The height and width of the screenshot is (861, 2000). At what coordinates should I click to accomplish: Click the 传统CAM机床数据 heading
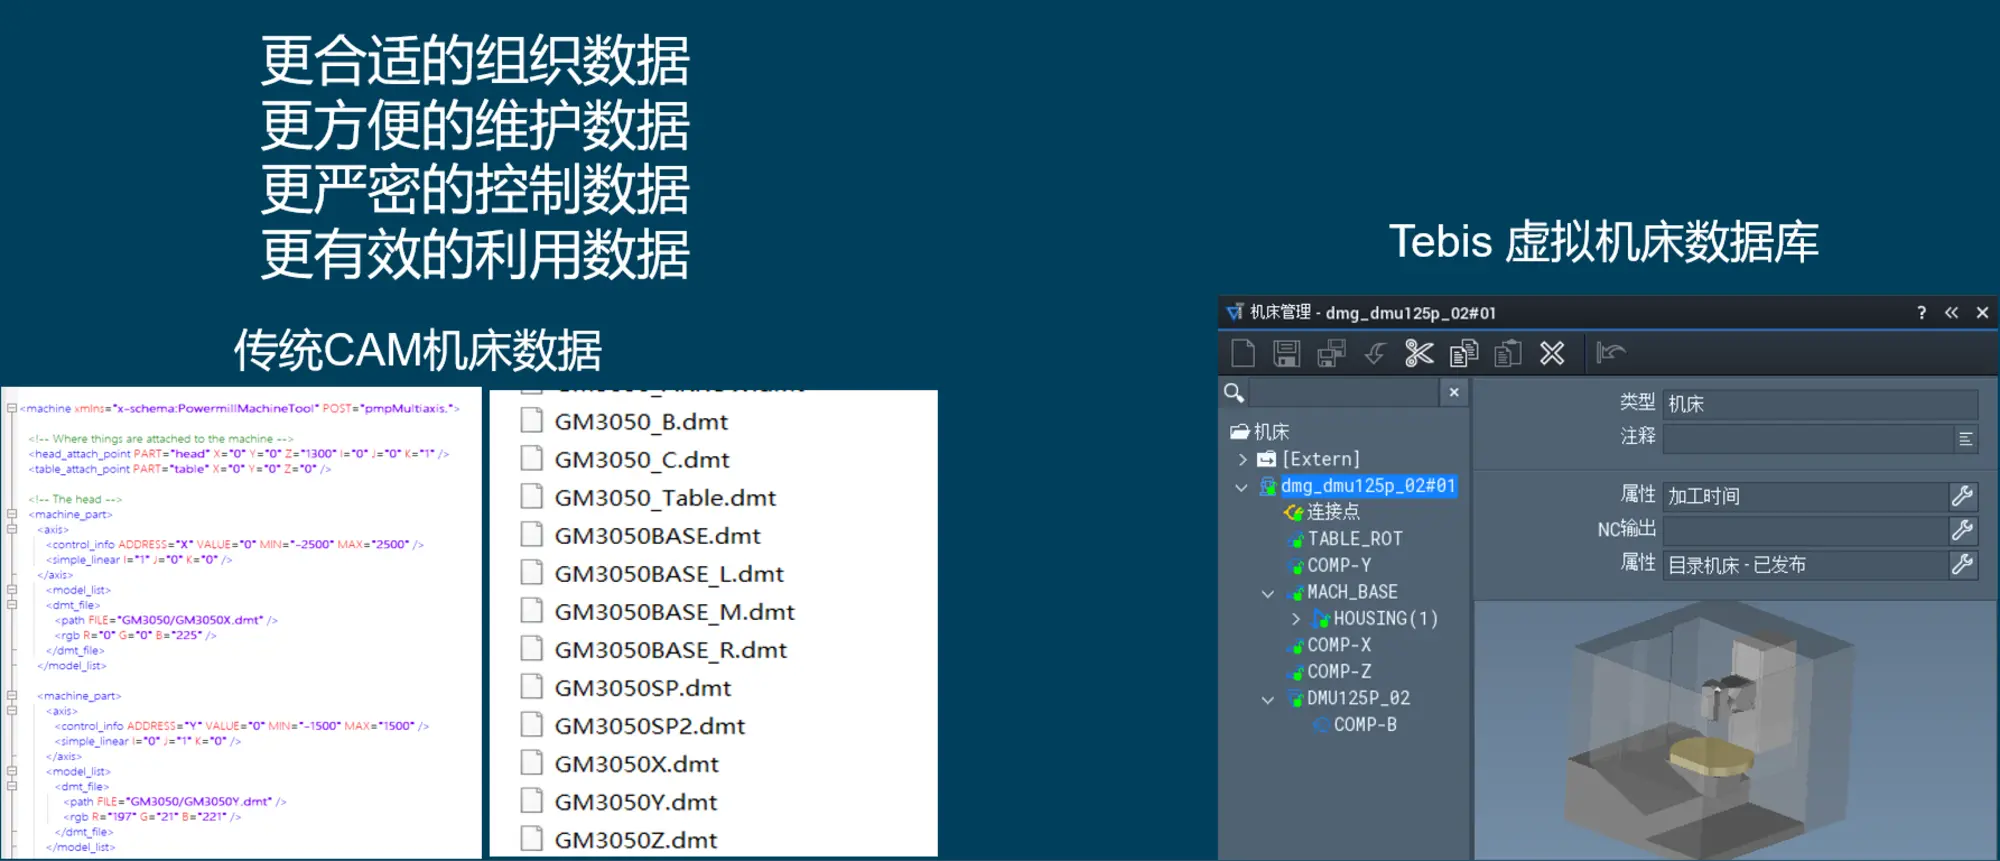click(x=418, y=351)
